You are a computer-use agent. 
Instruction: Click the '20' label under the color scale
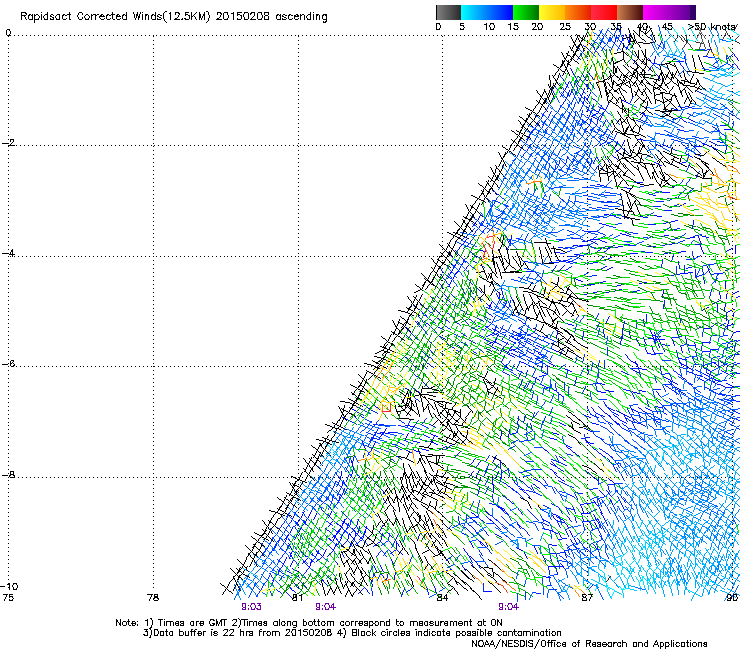(537, 26)
